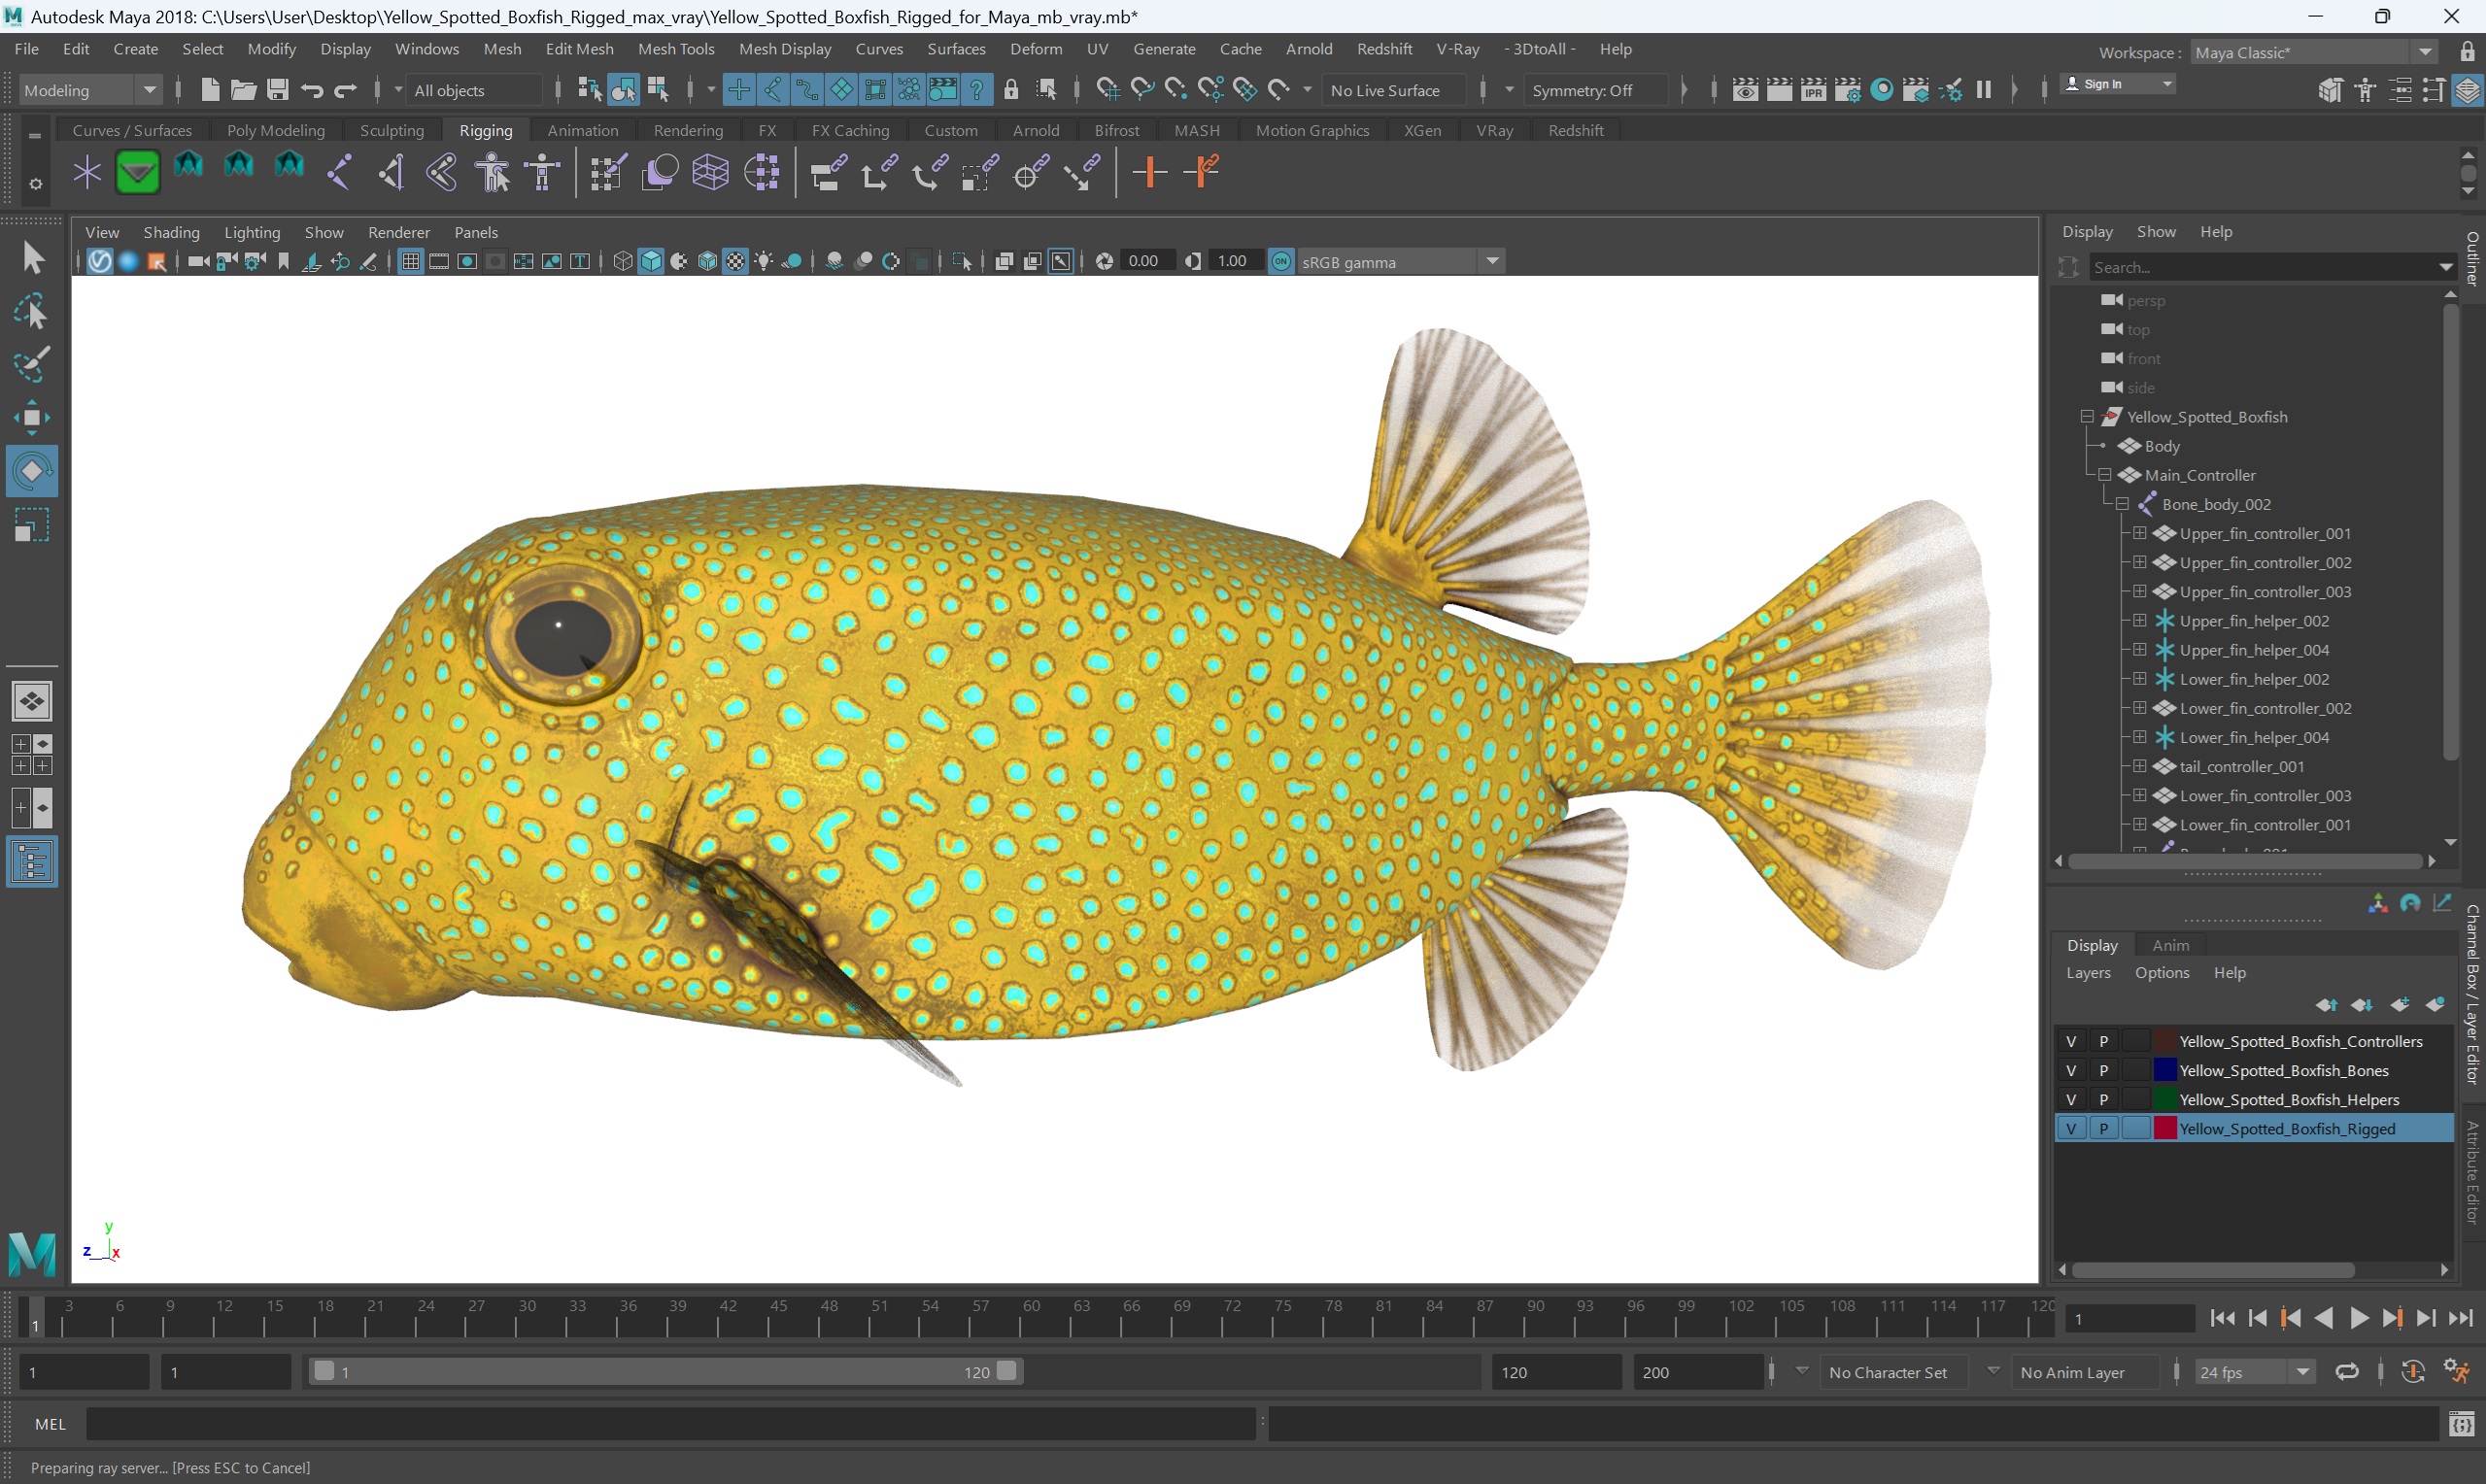Toggle visibility of Yellow_Spotted_Boxfish_Bones layer
The height and width of the screenshot is (1484, 2486).
2071,1070
